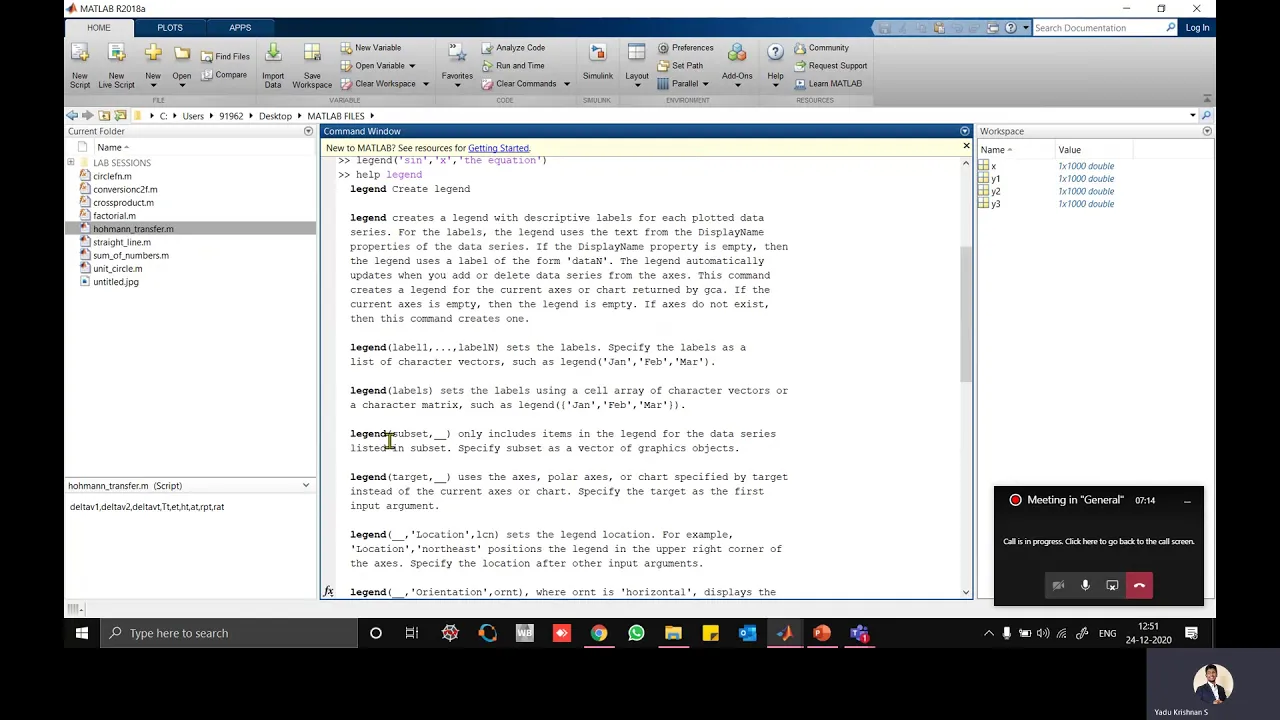1280x720 pixels.
Task: Open the Add-Ons dropdown
Action: click(737, 85)
